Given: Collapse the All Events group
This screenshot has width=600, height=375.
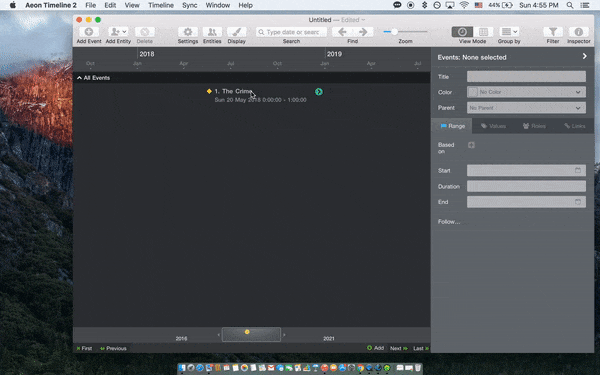Looking at the screenshot, I should tap(79, 78).
